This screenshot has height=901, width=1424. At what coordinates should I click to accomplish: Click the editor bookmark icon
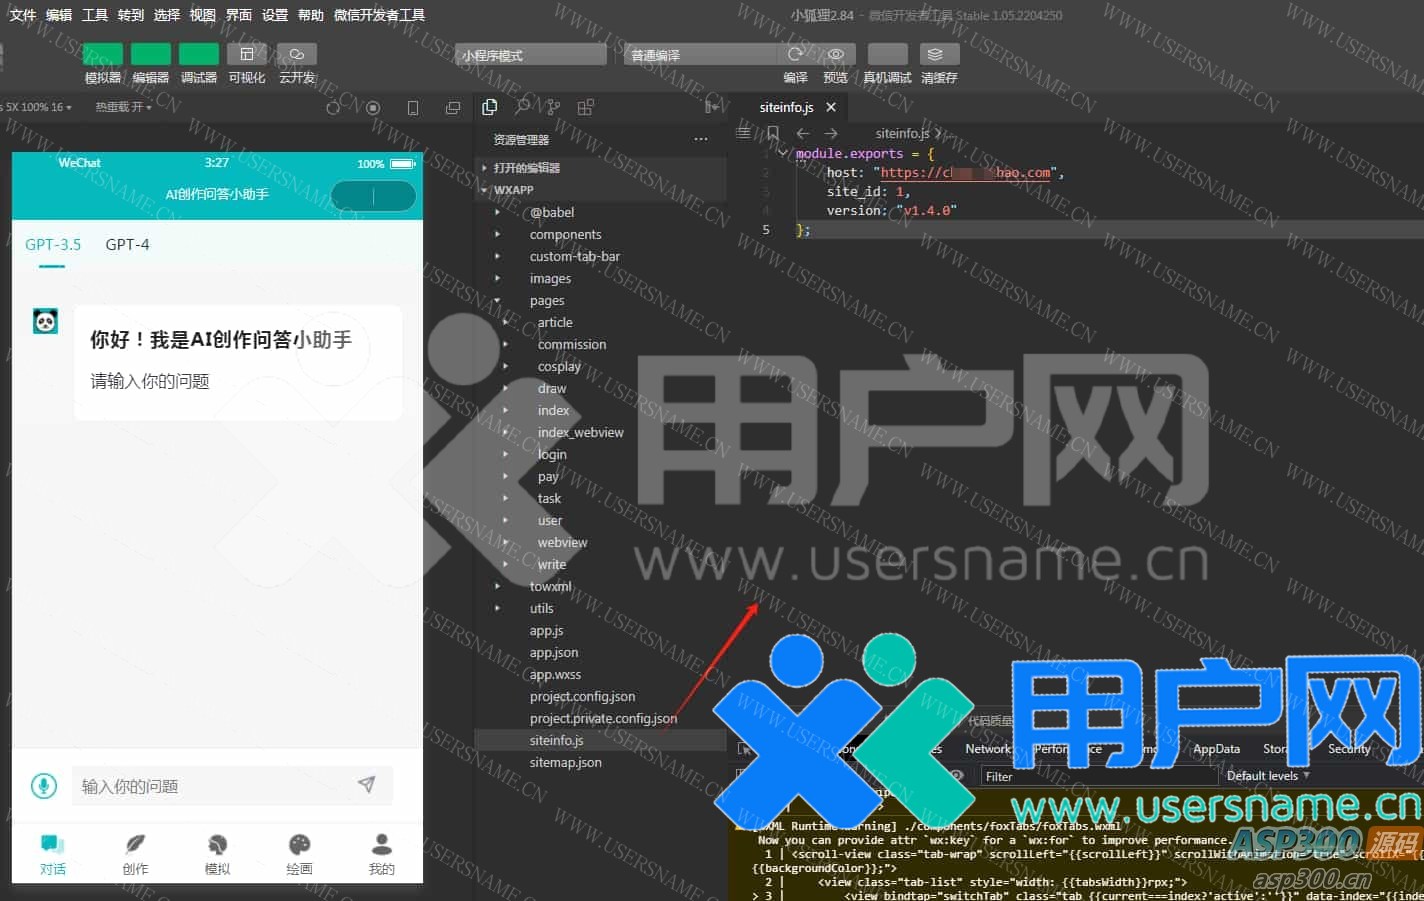pyautogui.click(x=773, y=133)
